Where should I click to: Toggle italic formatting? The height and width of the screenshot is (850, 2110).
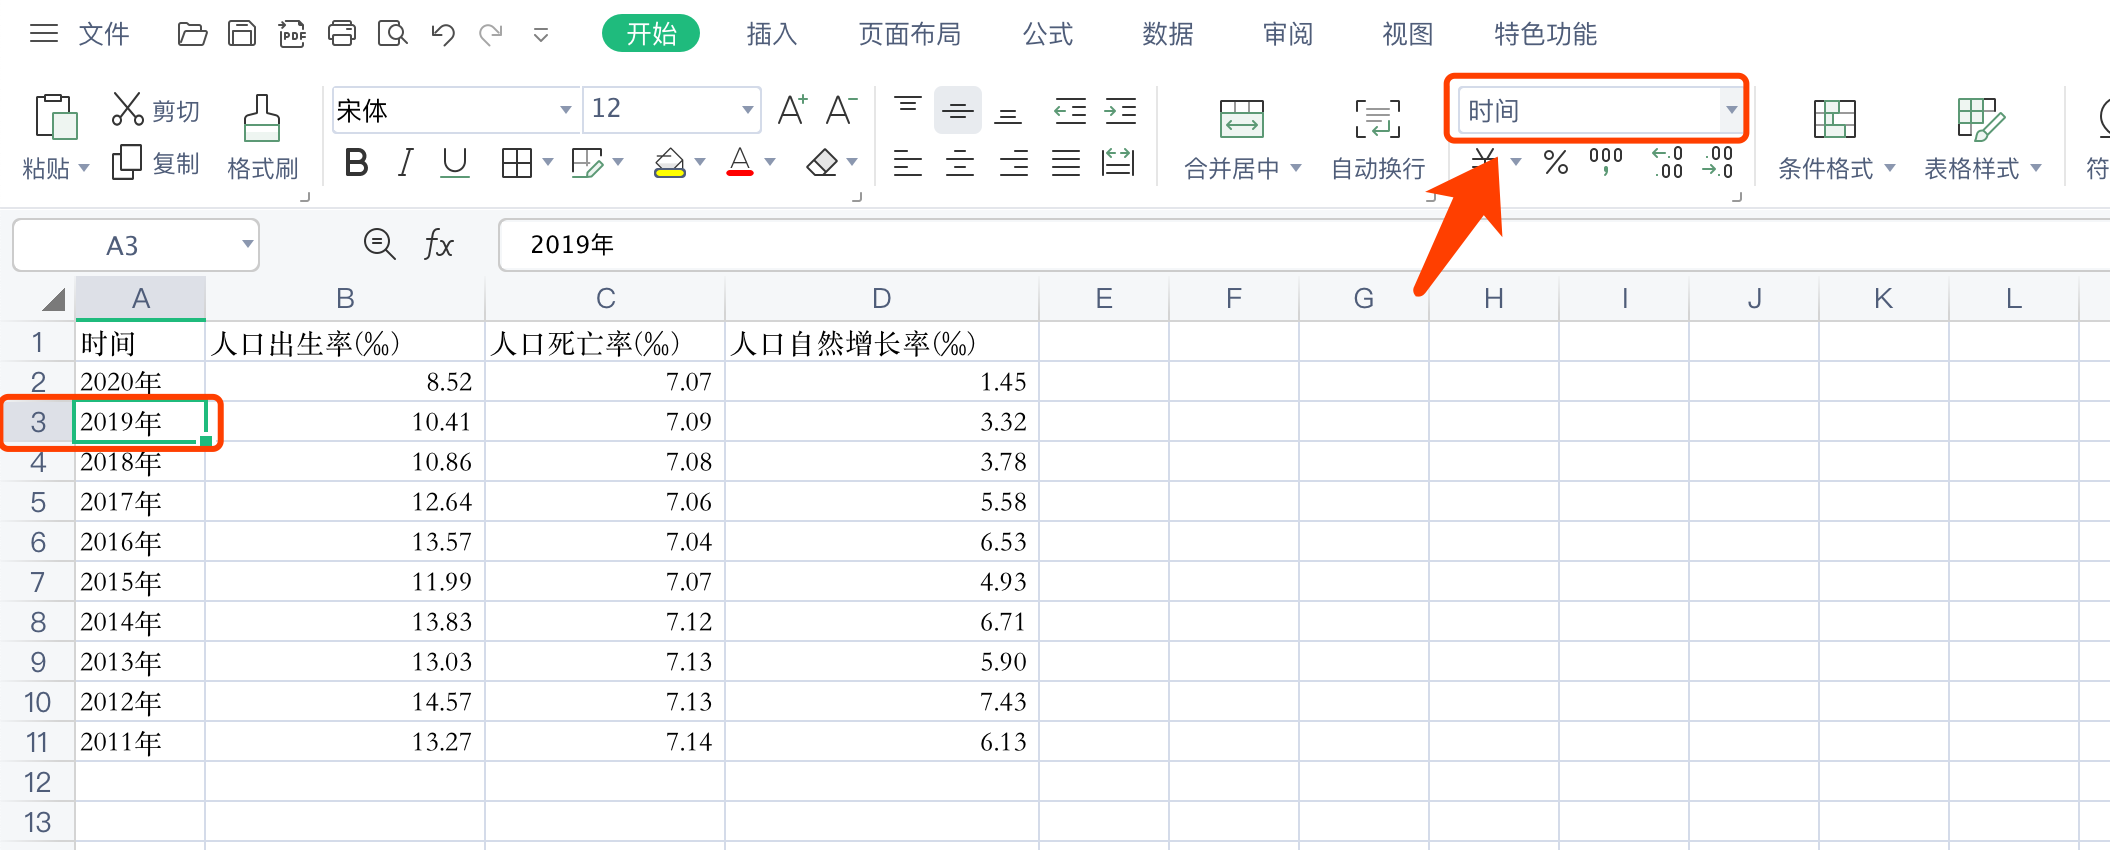(x=405, y=162)
